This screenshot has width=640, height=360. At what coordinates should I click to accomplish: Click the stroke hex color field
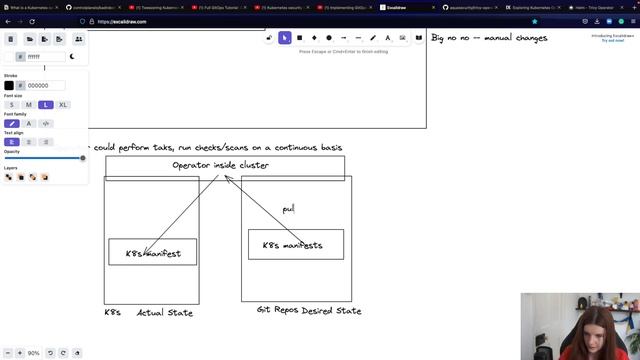pos(45,85)
